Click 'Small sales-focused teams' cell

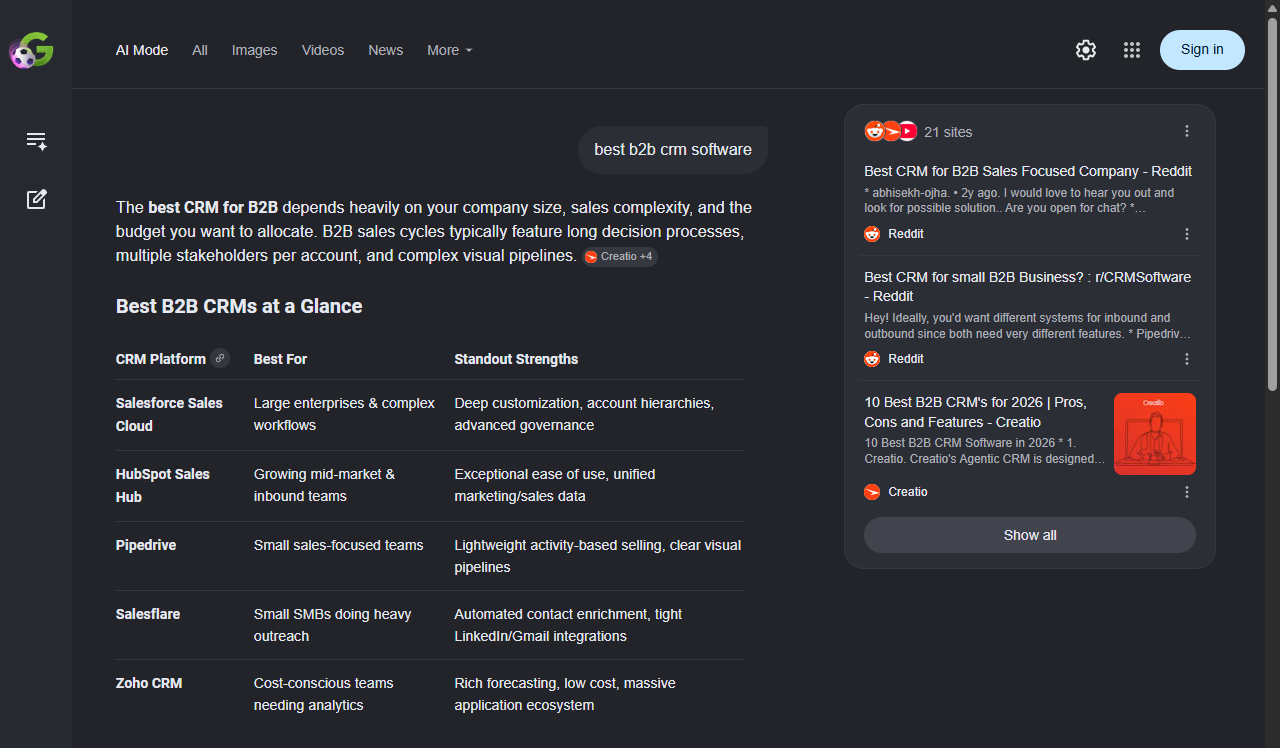pos(339,545)
